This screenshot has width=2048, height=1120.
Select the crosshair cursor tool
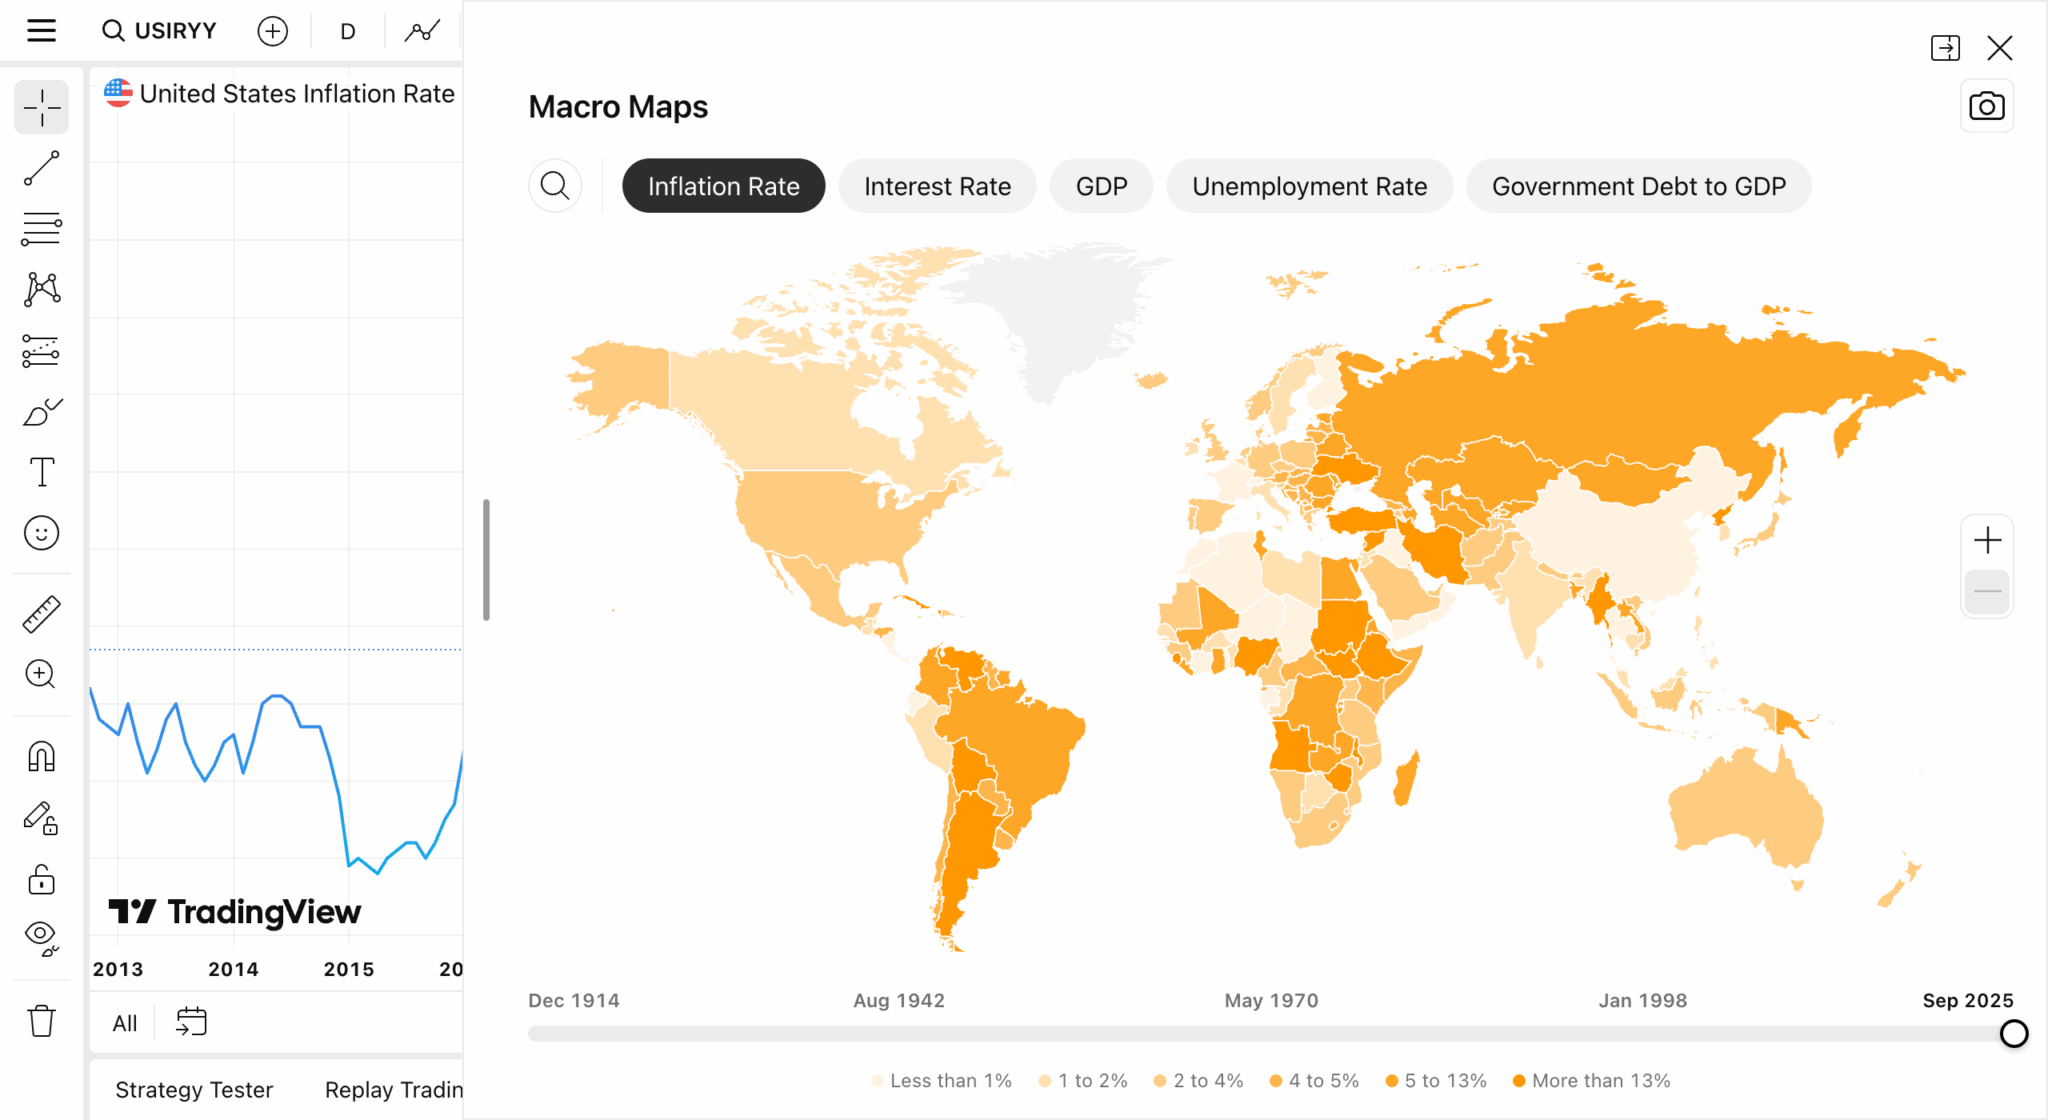[x=41, y=107]
